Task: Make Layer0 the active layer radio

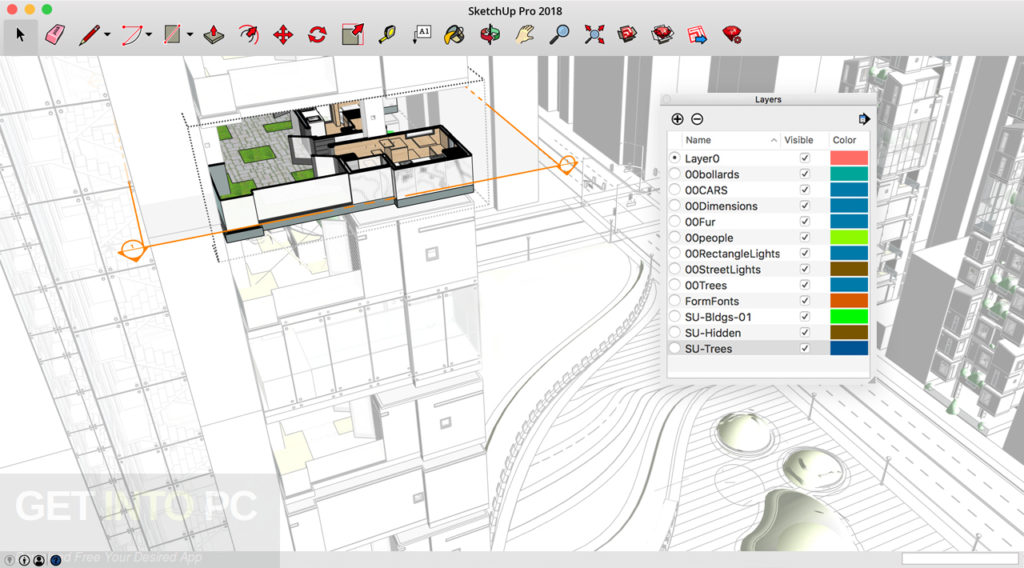Action: coord(675,158)
